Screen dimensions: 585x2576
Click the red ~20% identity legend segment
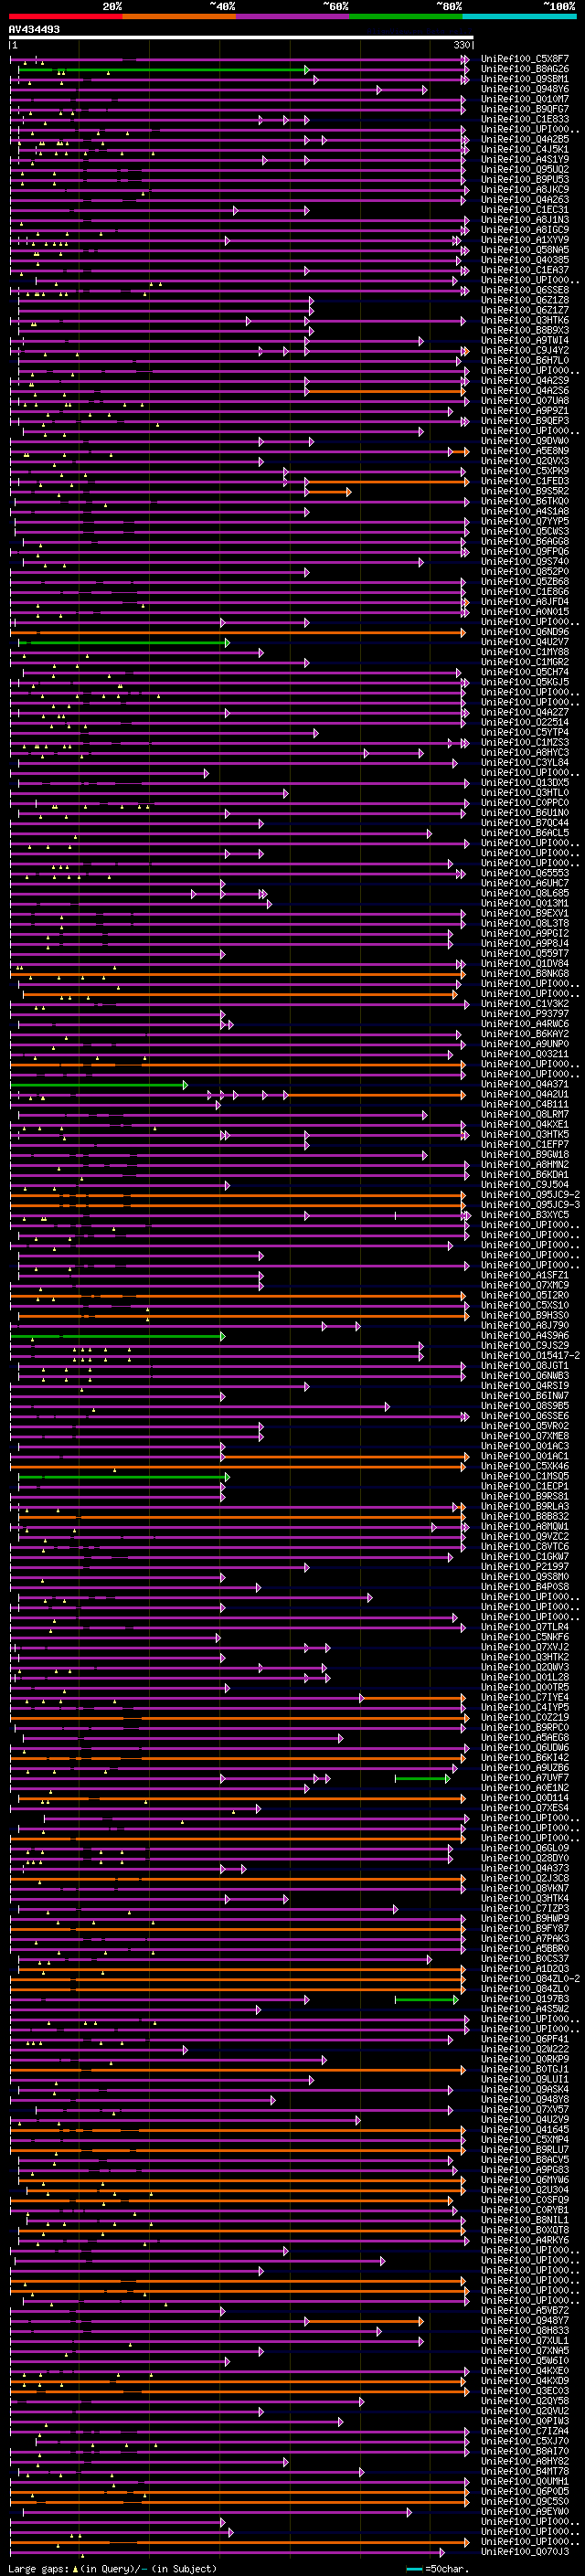pyautogui.click(x=66, y=16)
